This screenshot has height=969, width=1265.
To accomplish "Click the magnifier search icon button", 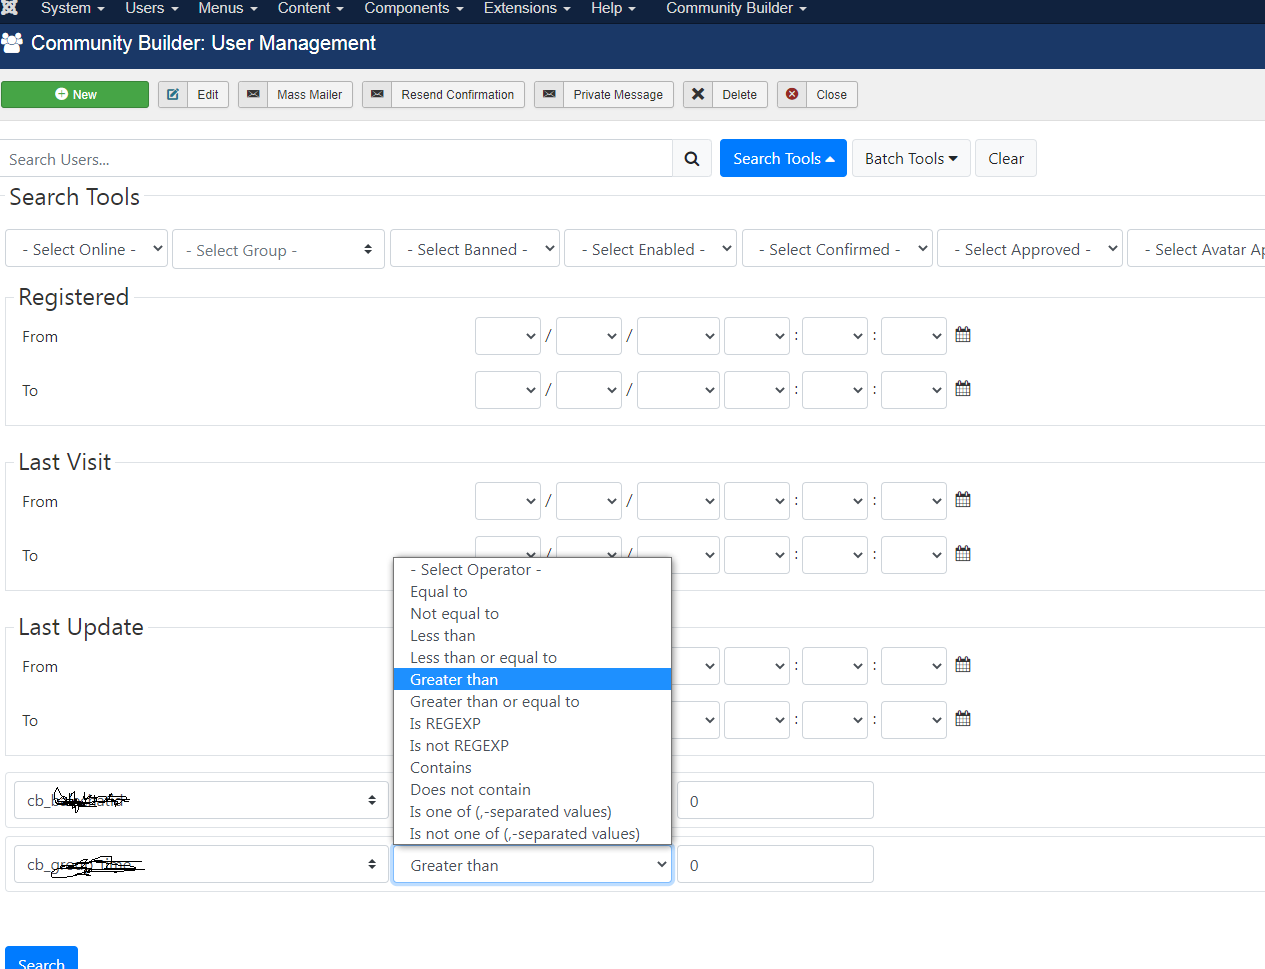I will (x=692, y=159).
